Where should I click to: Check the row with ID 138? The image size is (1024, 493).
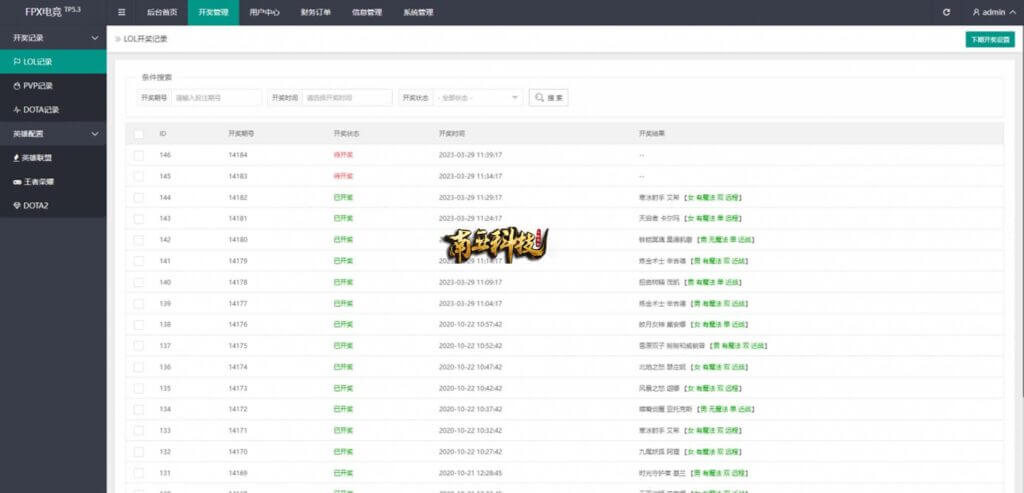click(138, 325)
